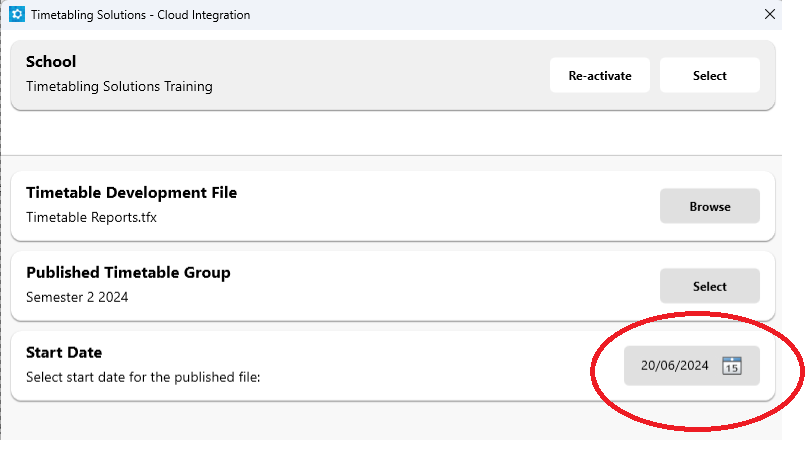Click the Timetabling Solutions app icon in title bar
812x464 pixels.
(17, 14)
